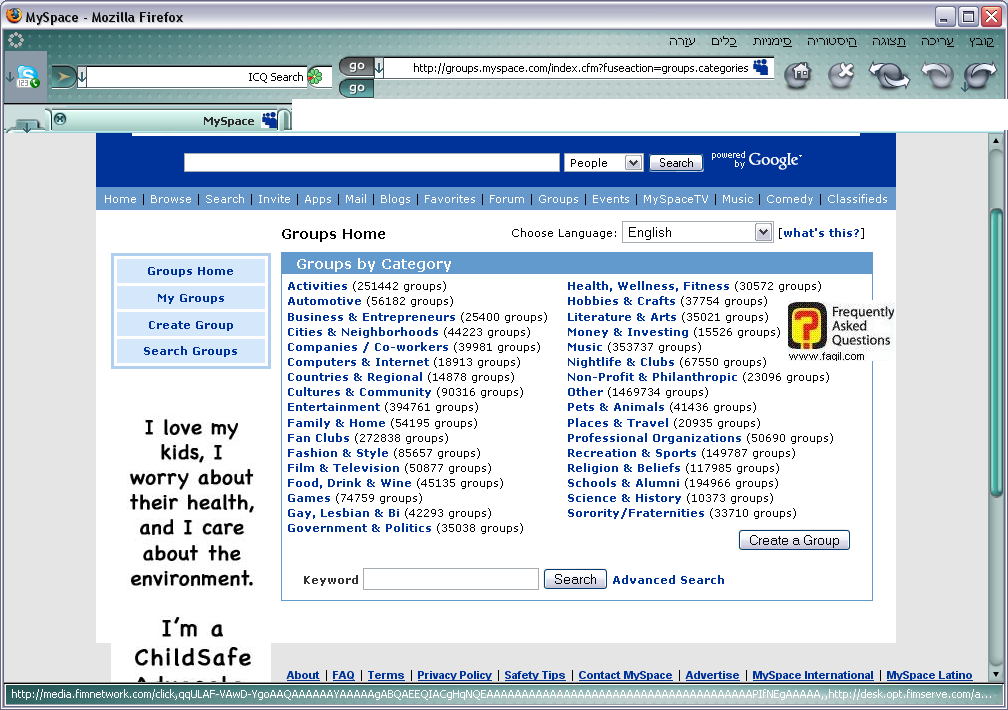Open the קובץ (File) menu
Screen dimensions: 1008x710
pos(981,41)
